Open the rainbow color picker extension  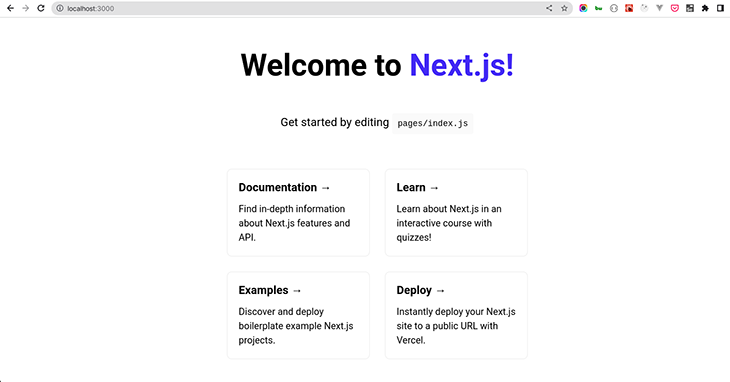coord(583,8)
